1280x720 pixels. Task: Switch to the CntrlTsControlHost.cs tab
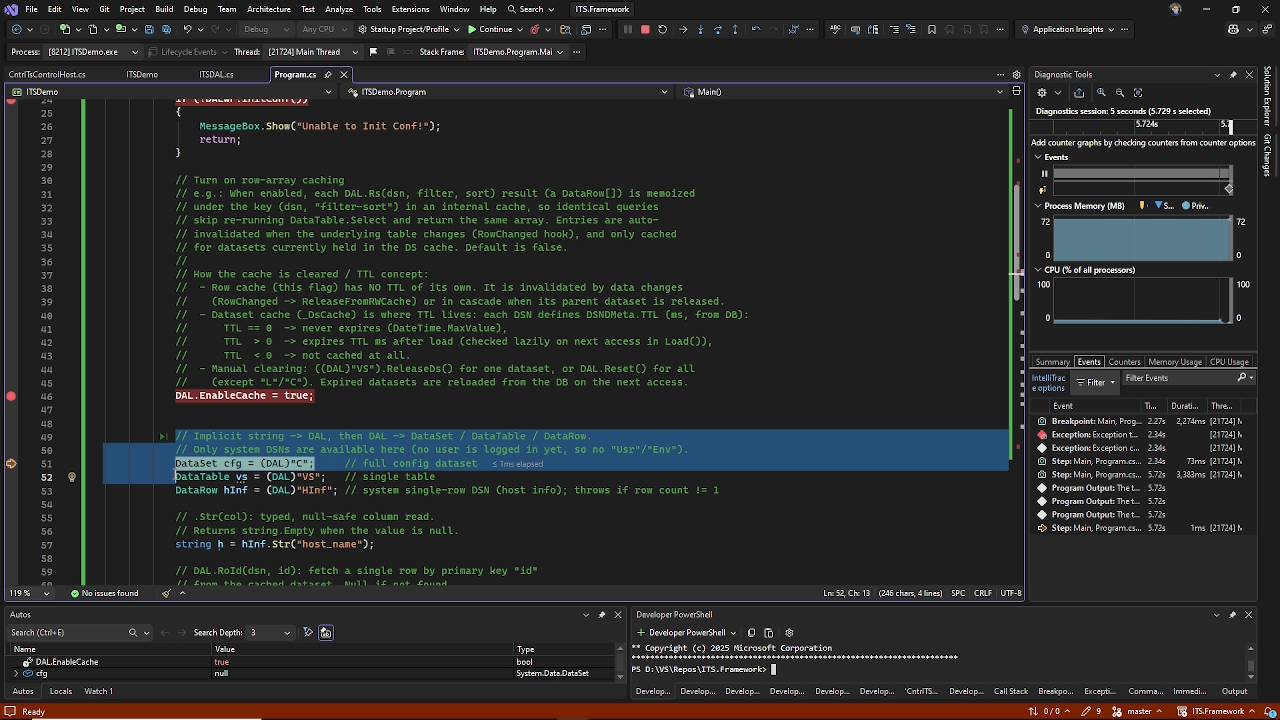(x=47, y=75)
